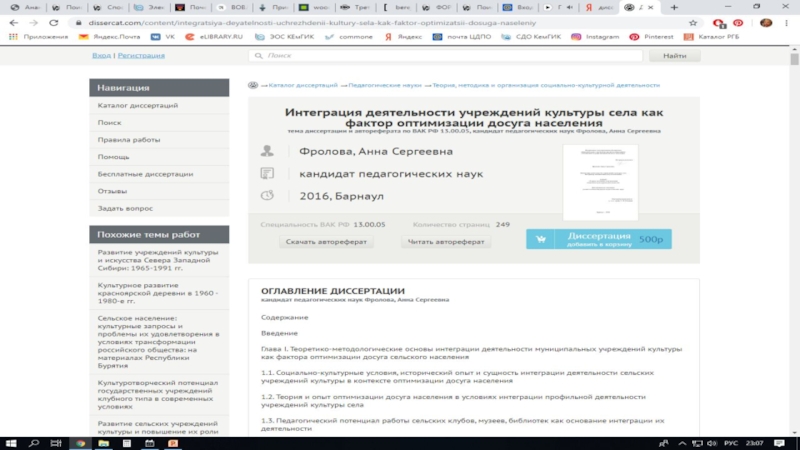Viewport: 800px width, 450px height.
Task: Click the clock icon beside 2016, Барнаул
Action: point(267,196)
